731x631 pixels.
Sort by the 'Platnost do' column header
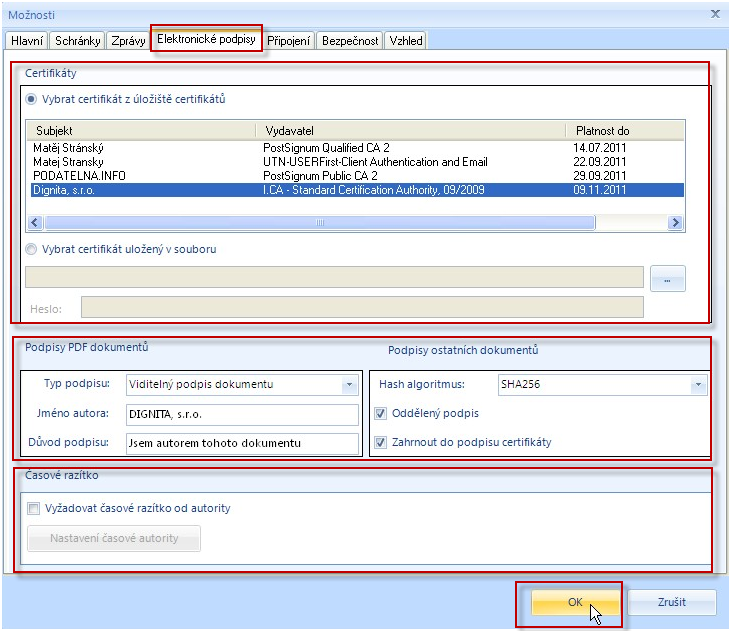625,131
